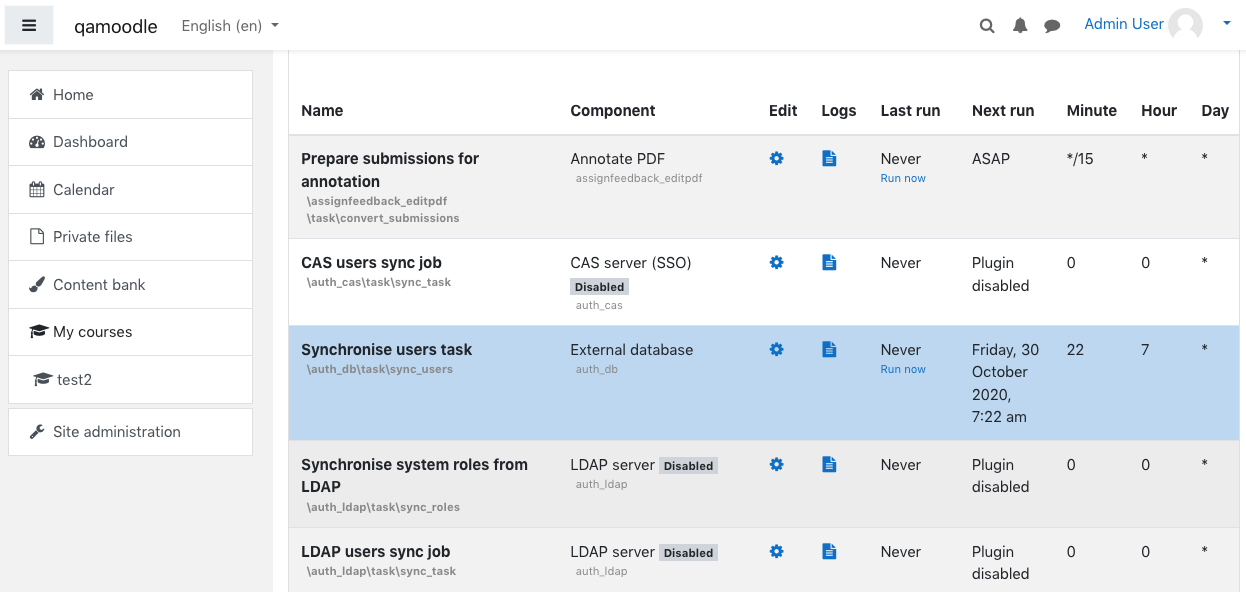Click Disabled badge in LDAP users sync row
1246x592 pixels.
tap(688, 553)
